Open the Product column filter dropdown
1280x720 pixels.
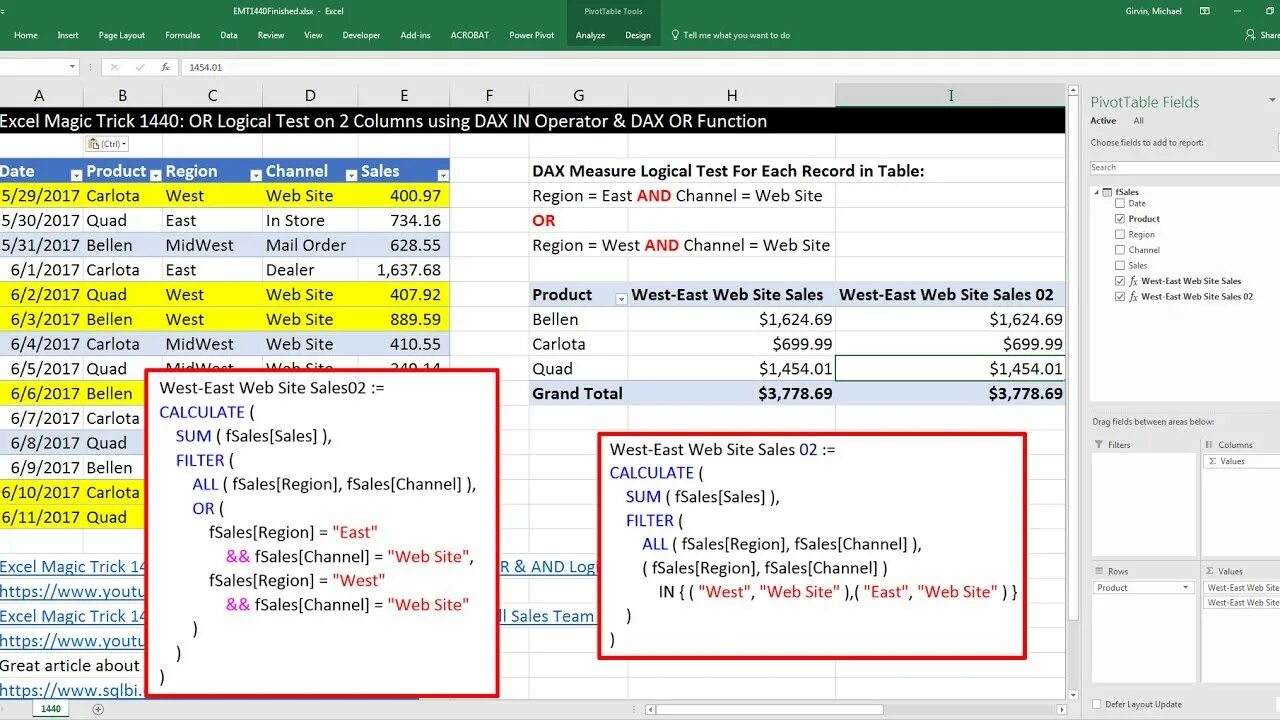(x=155, y=175)
